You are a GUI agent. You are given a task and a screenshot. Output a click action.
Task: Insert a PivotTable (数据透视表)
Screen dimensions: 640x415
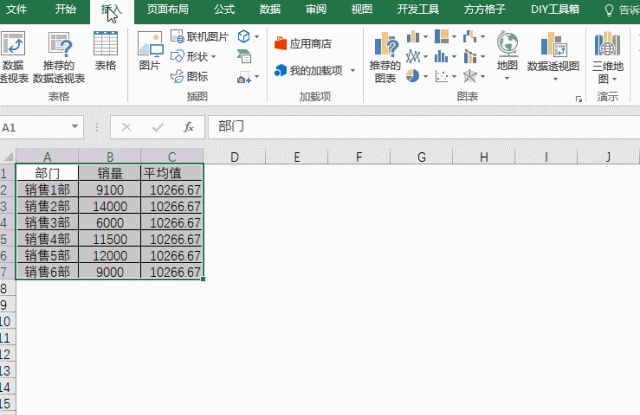[13, 57]
